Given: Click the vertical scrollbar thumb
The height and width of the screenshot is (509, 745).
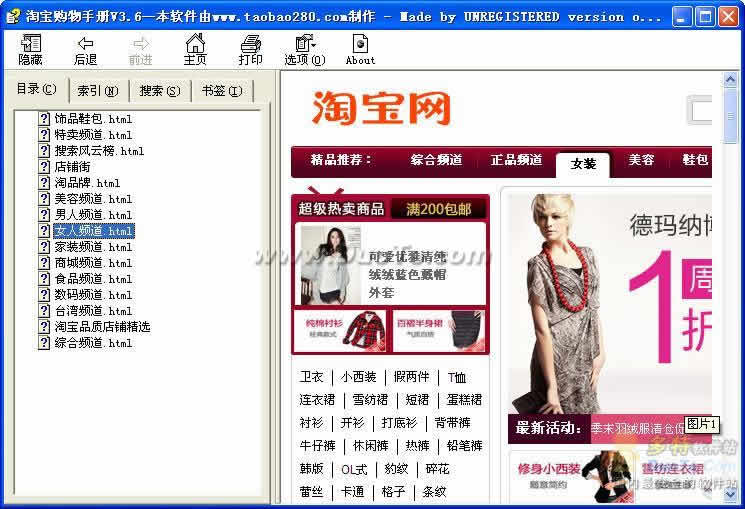Looking at the screenshot, I should [x=730, y=115].
